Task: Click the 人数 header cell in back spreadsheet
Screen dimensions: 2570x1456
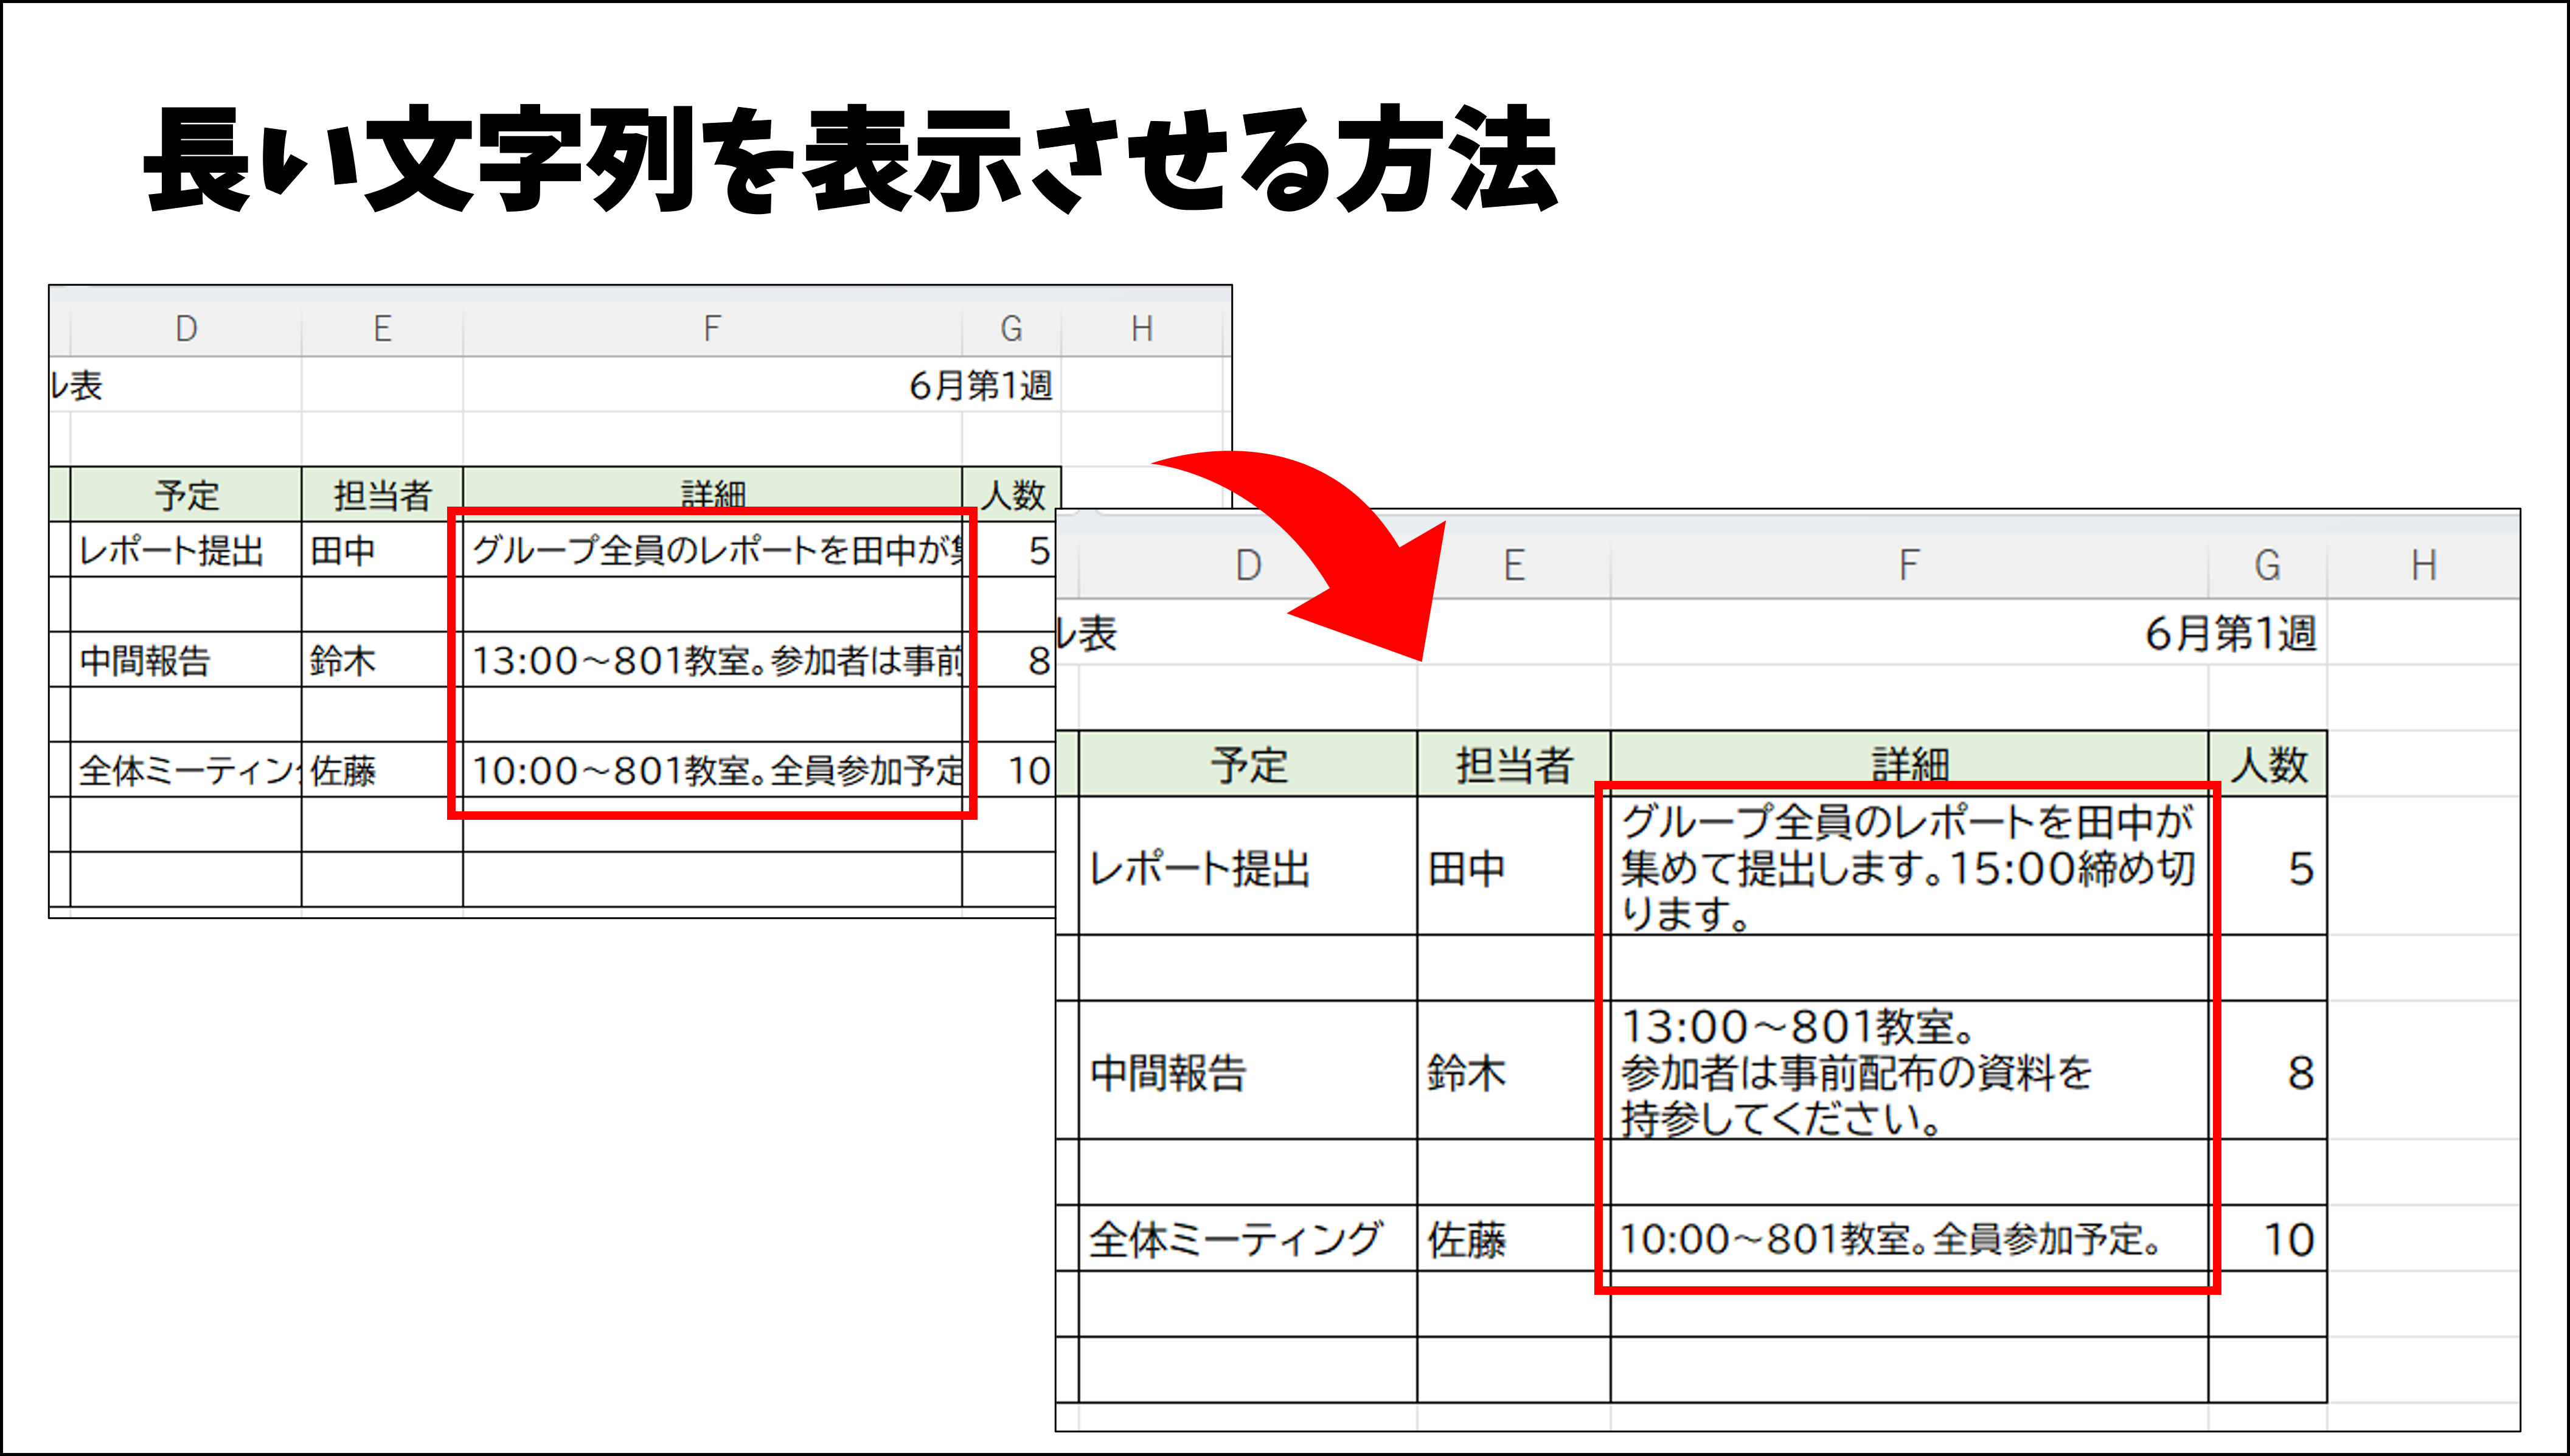Action: 1011,494
